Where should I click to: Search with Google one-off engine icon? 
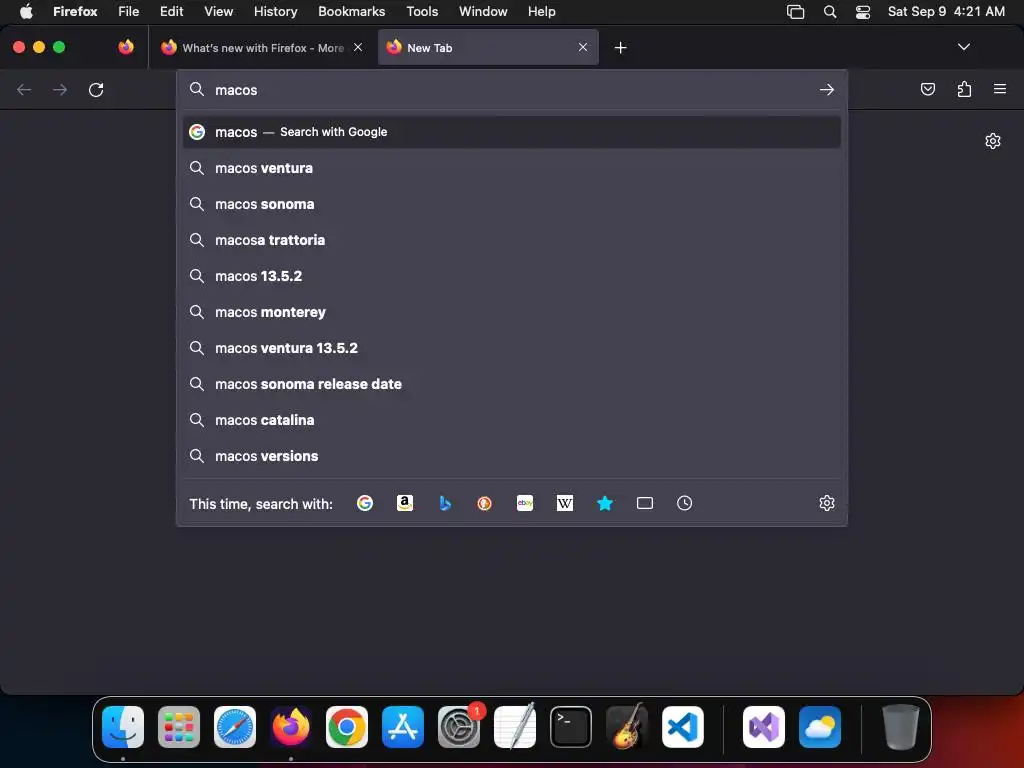click(x=364, y=503)
